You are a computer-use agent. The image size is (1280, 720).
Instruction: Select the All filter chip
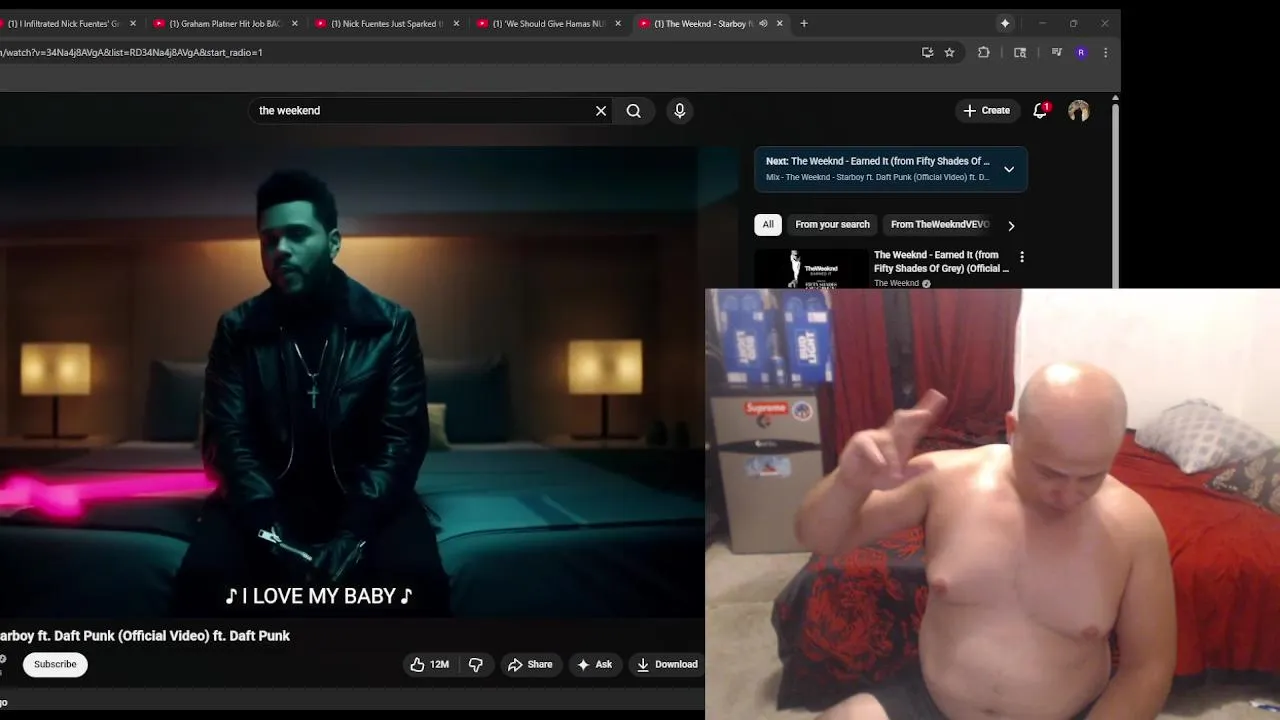(x=768, y=225)
